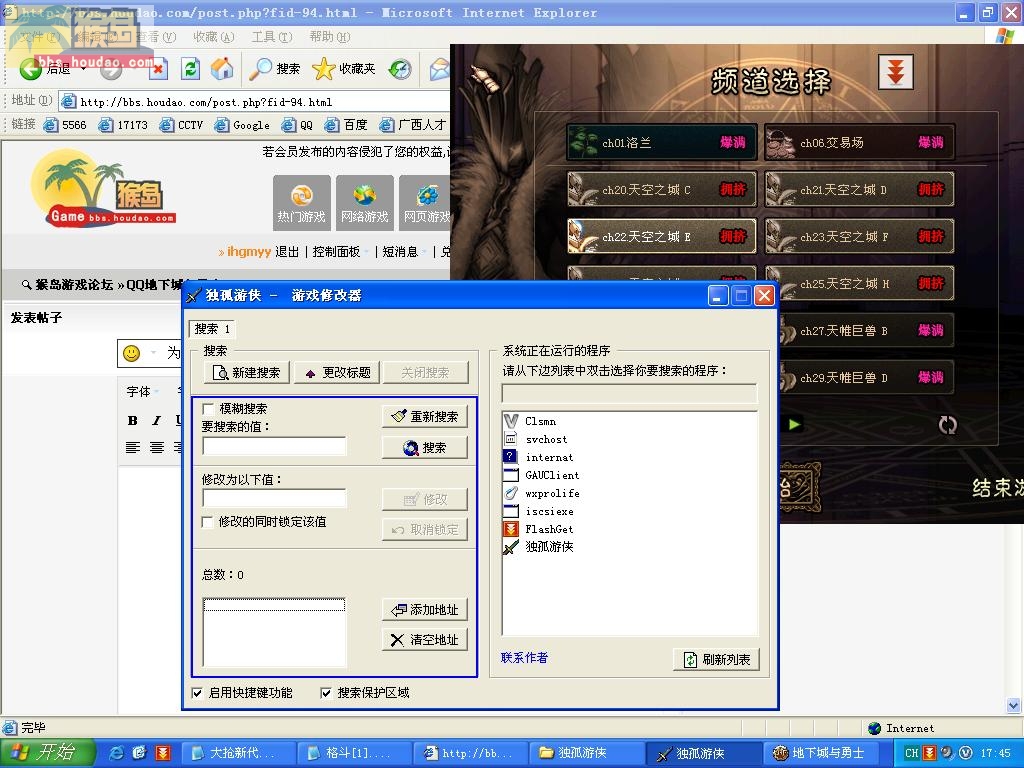
Task: Click the circular refresh icon in channel list
Action: pos(948,425)
